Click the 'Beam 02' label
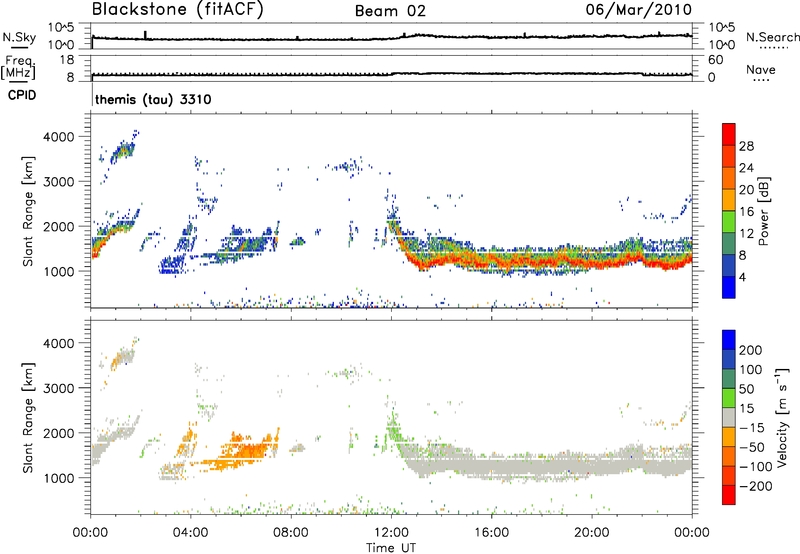Image resolution: width=800 pixels, height=554 pixels. pos(390,11)
